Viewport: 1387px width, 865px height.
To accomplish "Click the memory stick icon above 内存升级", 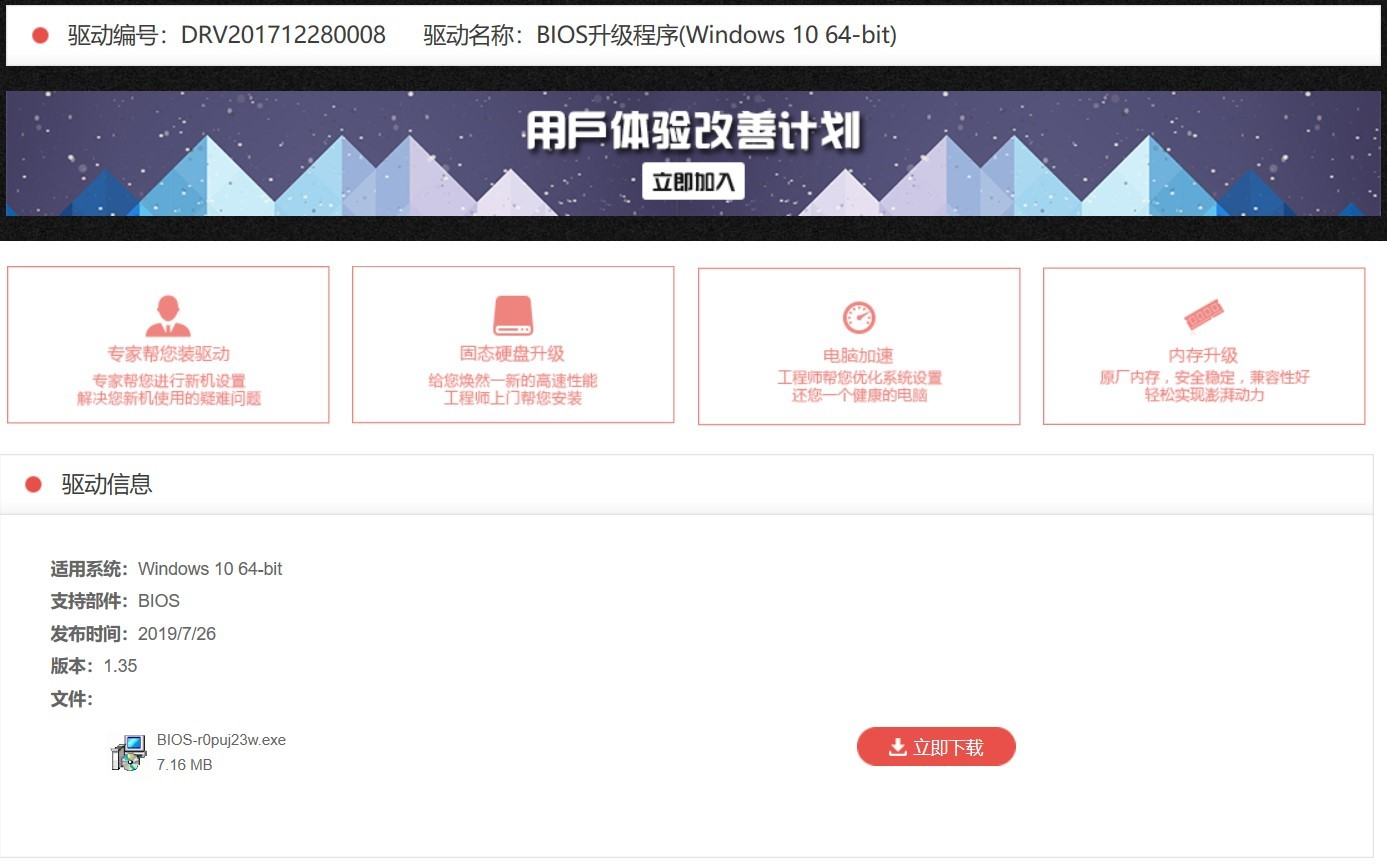I will [x=1203, y=313].
